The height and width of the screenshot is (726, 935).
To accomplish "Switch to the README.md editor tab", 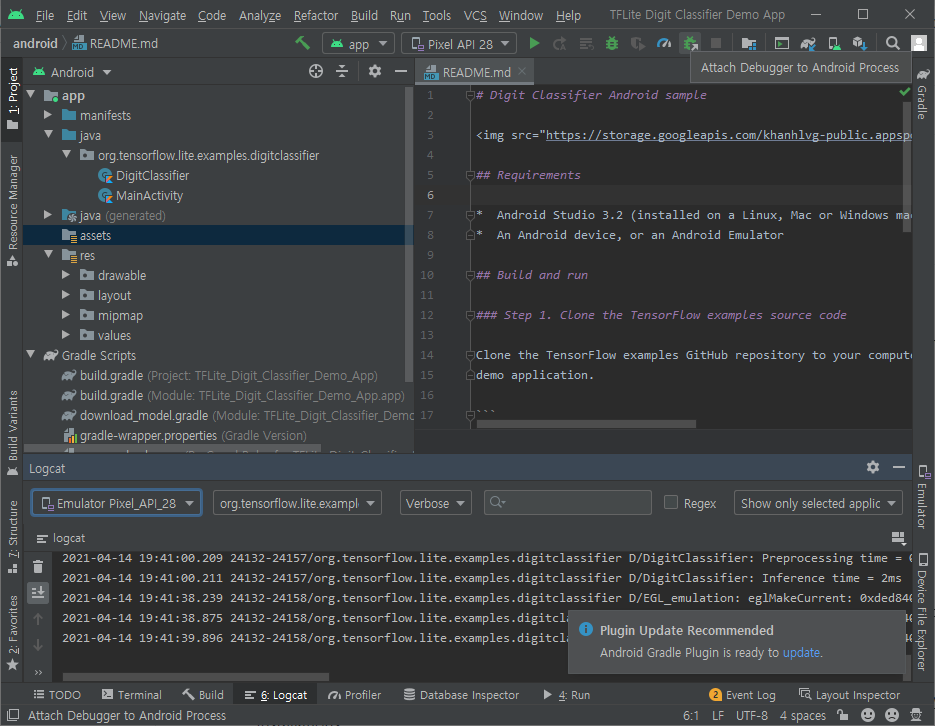I will click(475, 72).
